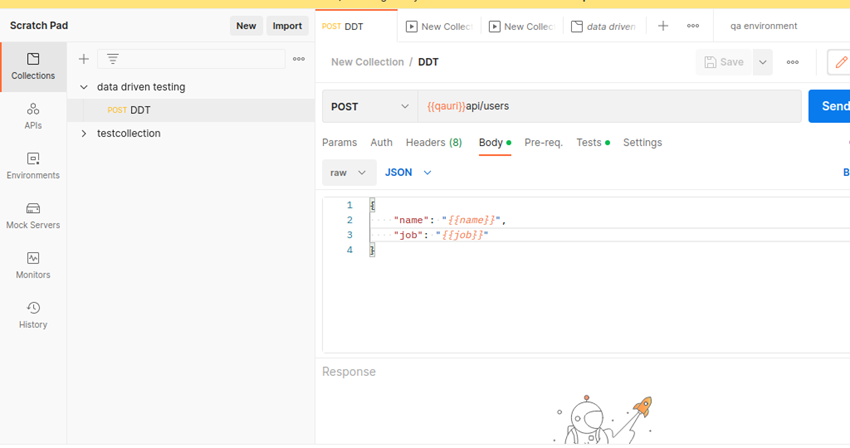Open the APIs sidebar section

click(x=33, y=116)
